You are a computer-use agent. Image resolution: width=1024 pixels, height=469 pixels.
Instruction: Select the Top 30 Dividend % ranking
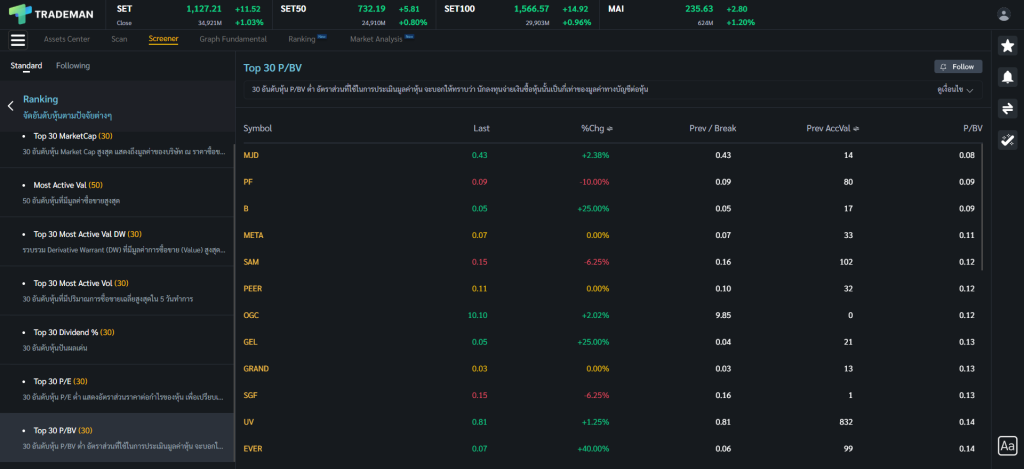pos(74,332)
